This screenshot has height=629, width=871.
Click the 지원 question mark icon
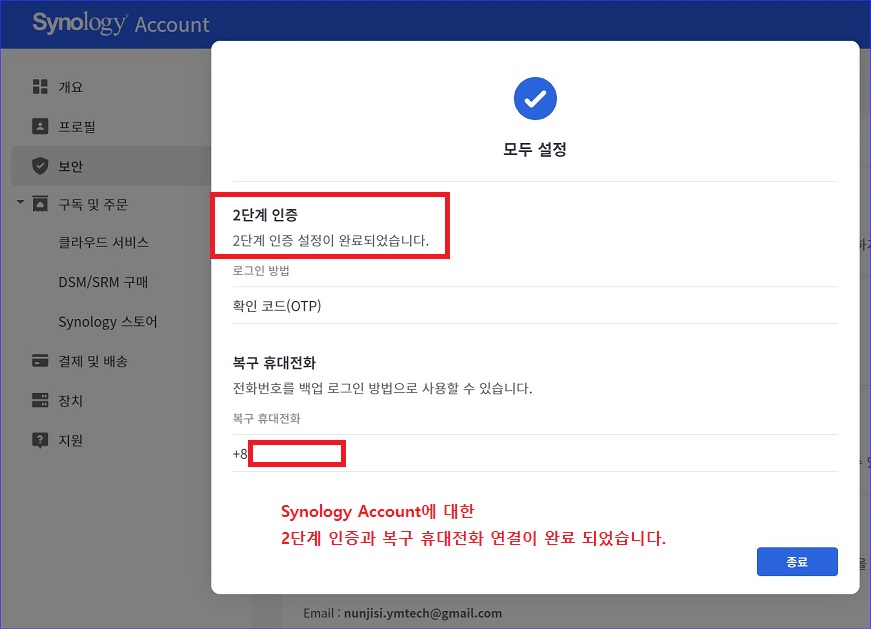(40, 441)
